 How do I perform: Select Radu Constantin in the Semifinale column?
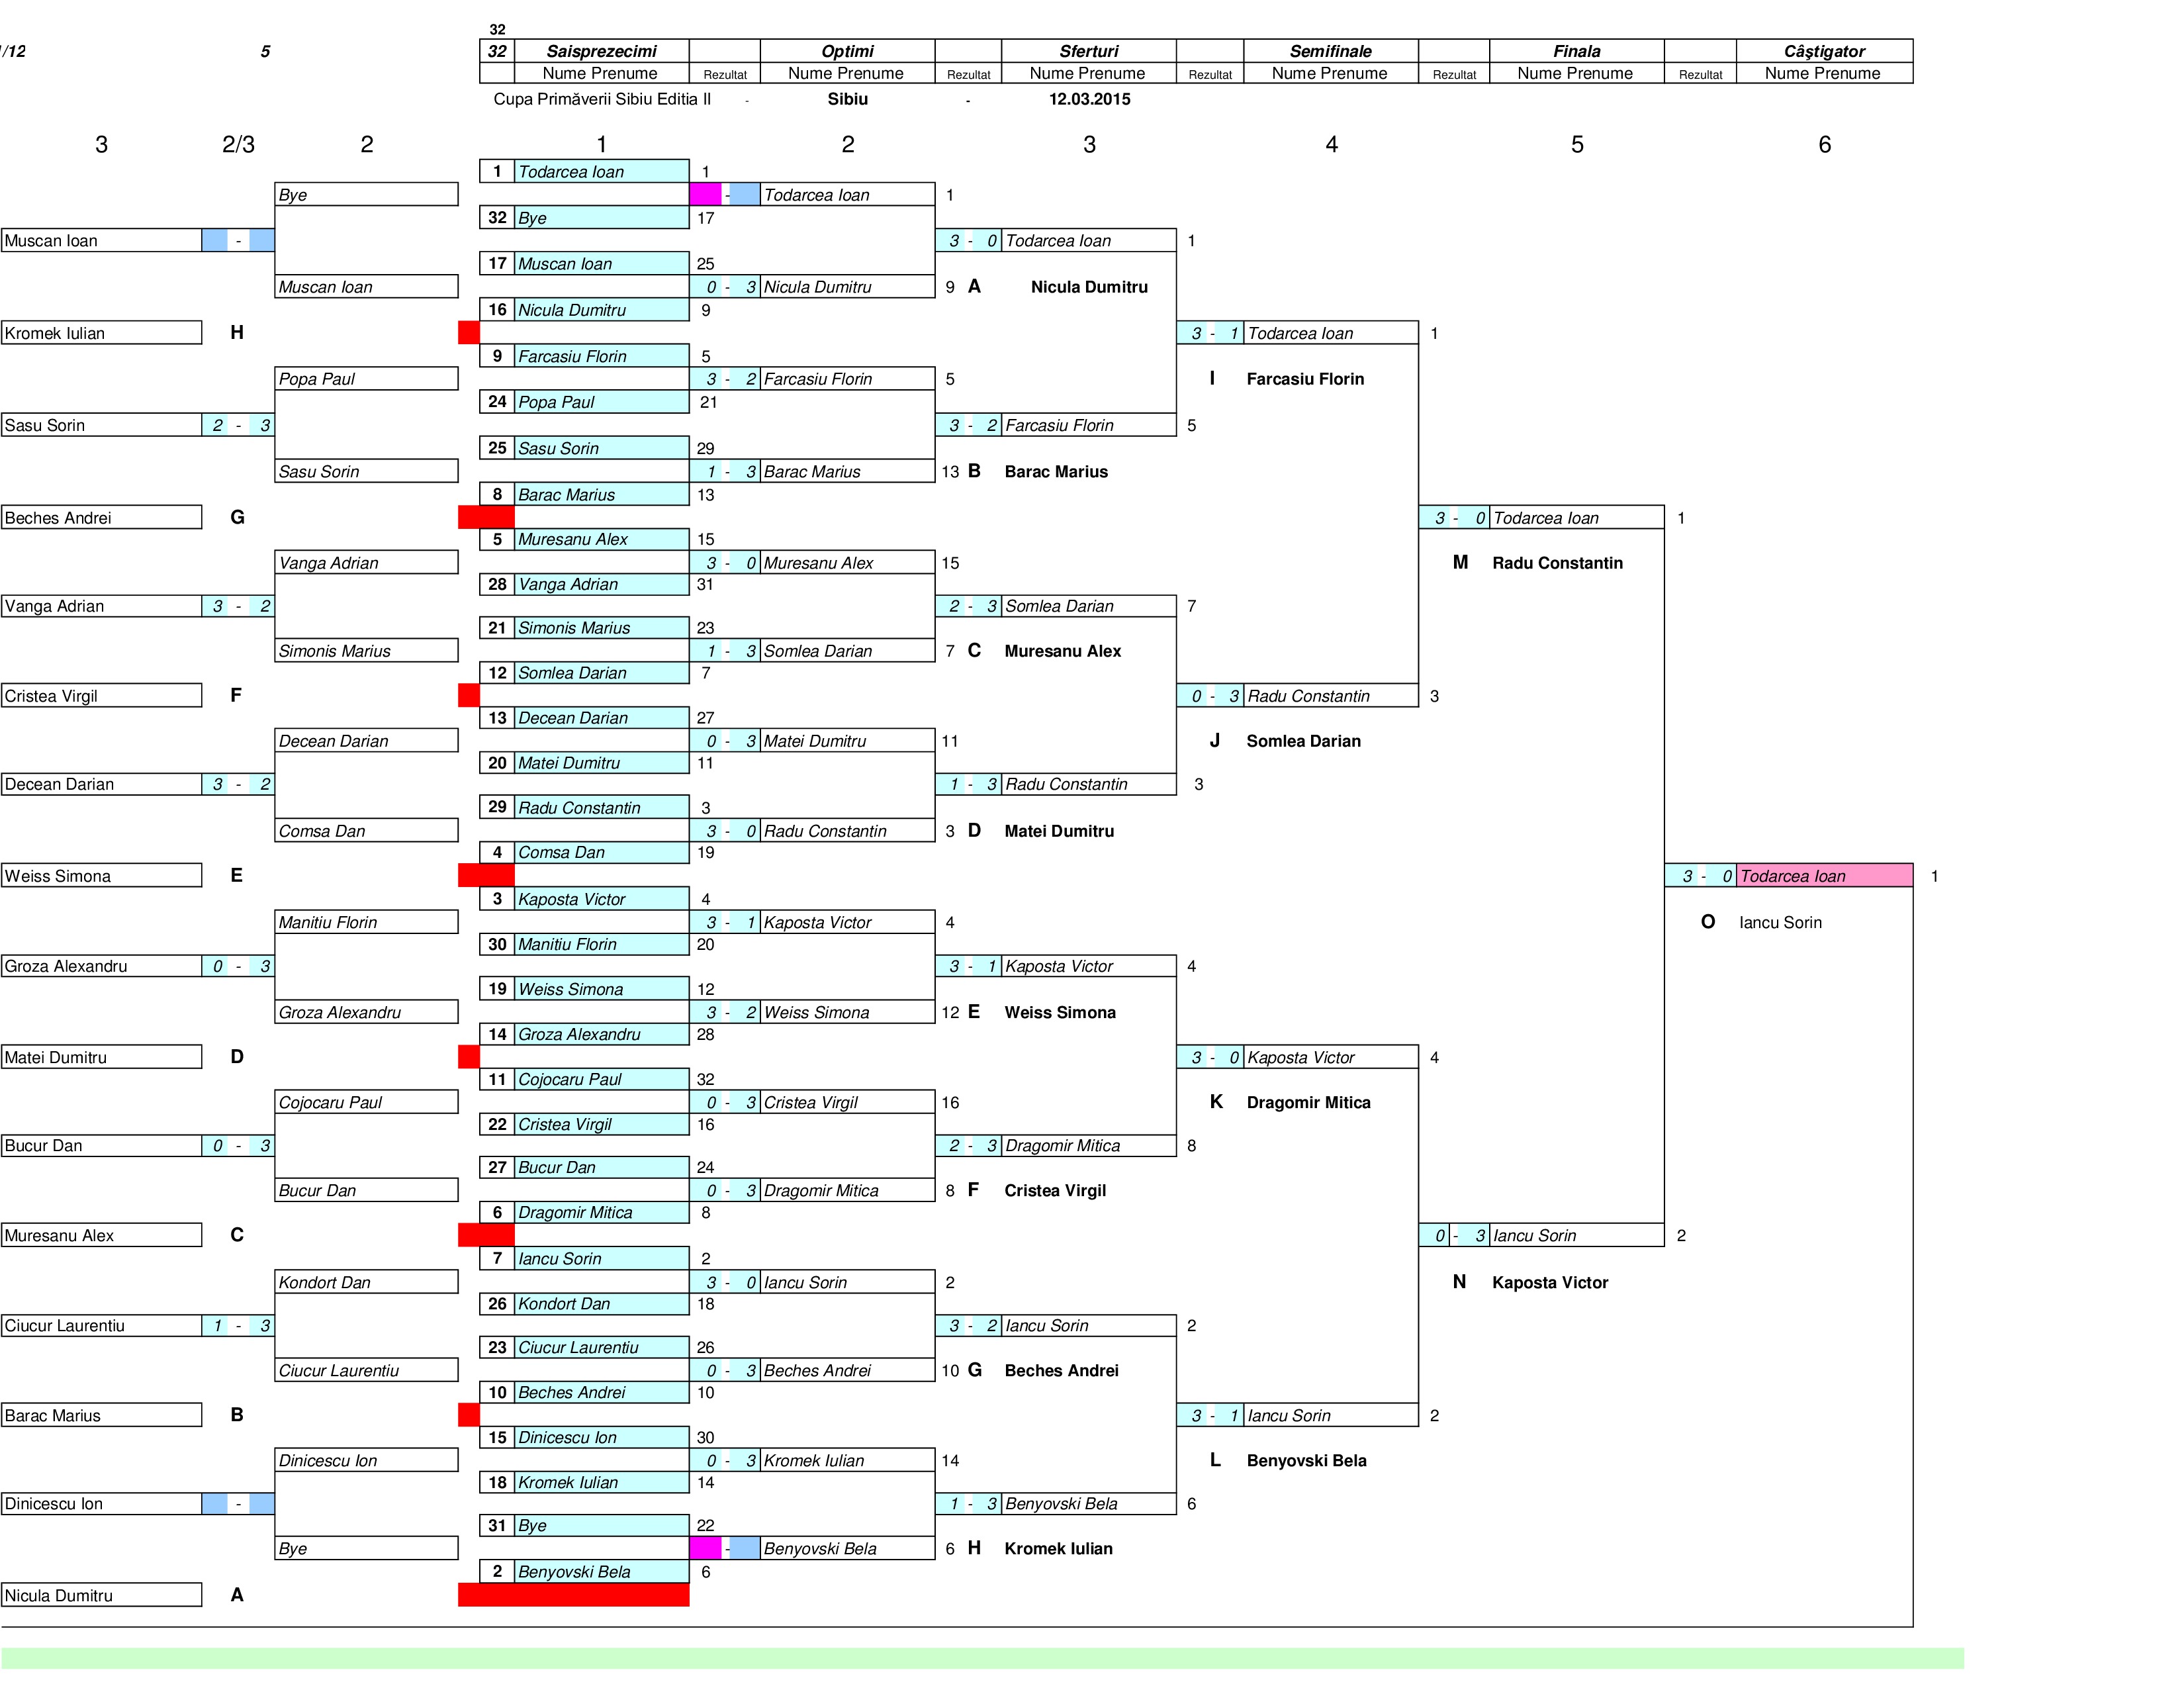1330,696
